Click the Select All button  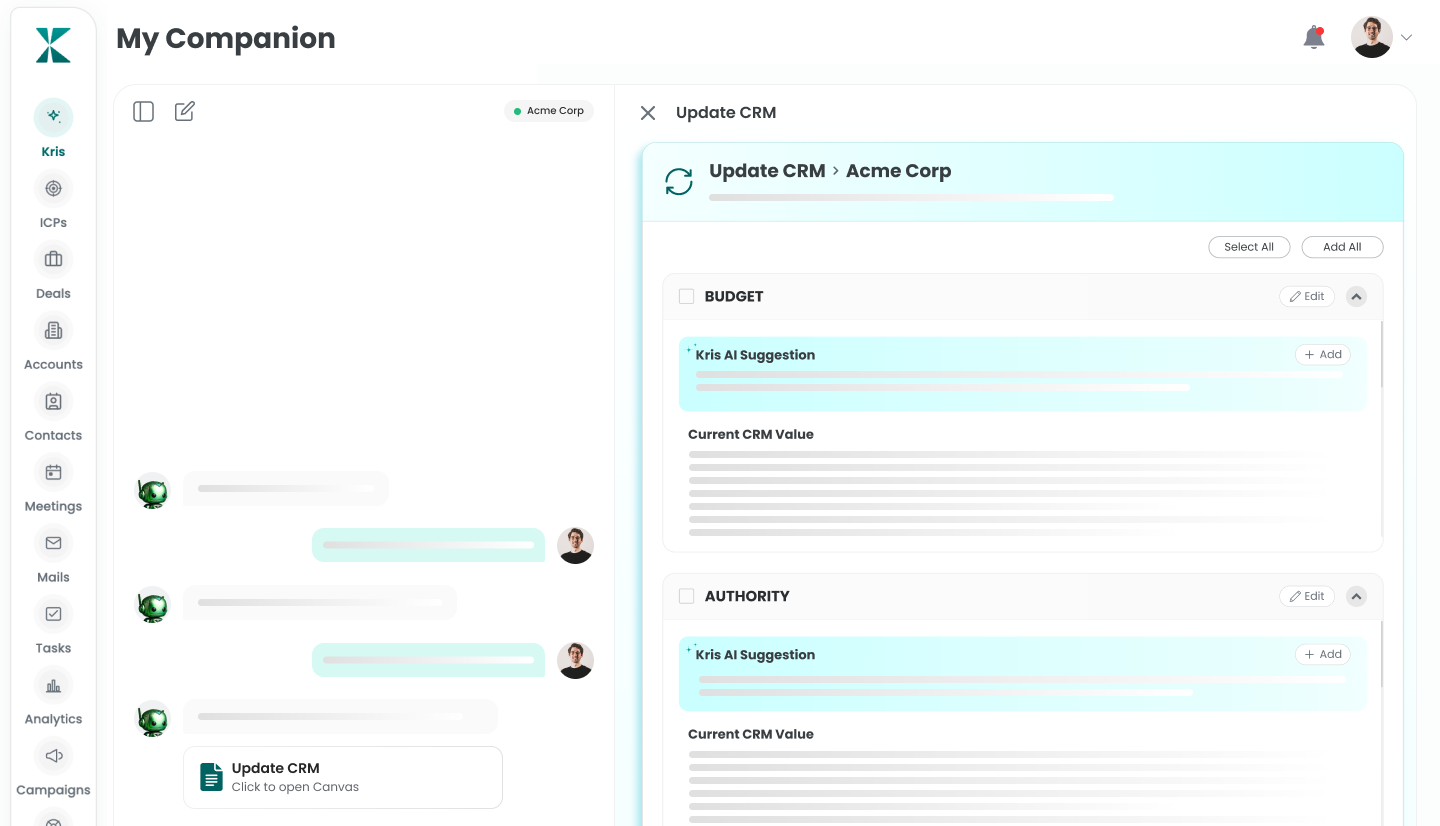click(1249, 247)
